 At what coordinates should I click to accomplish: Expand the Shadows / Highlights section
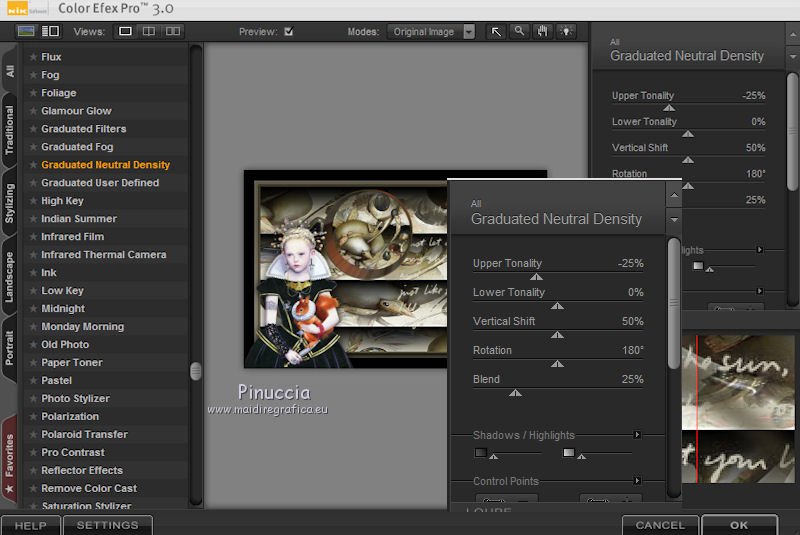[637, 435]
